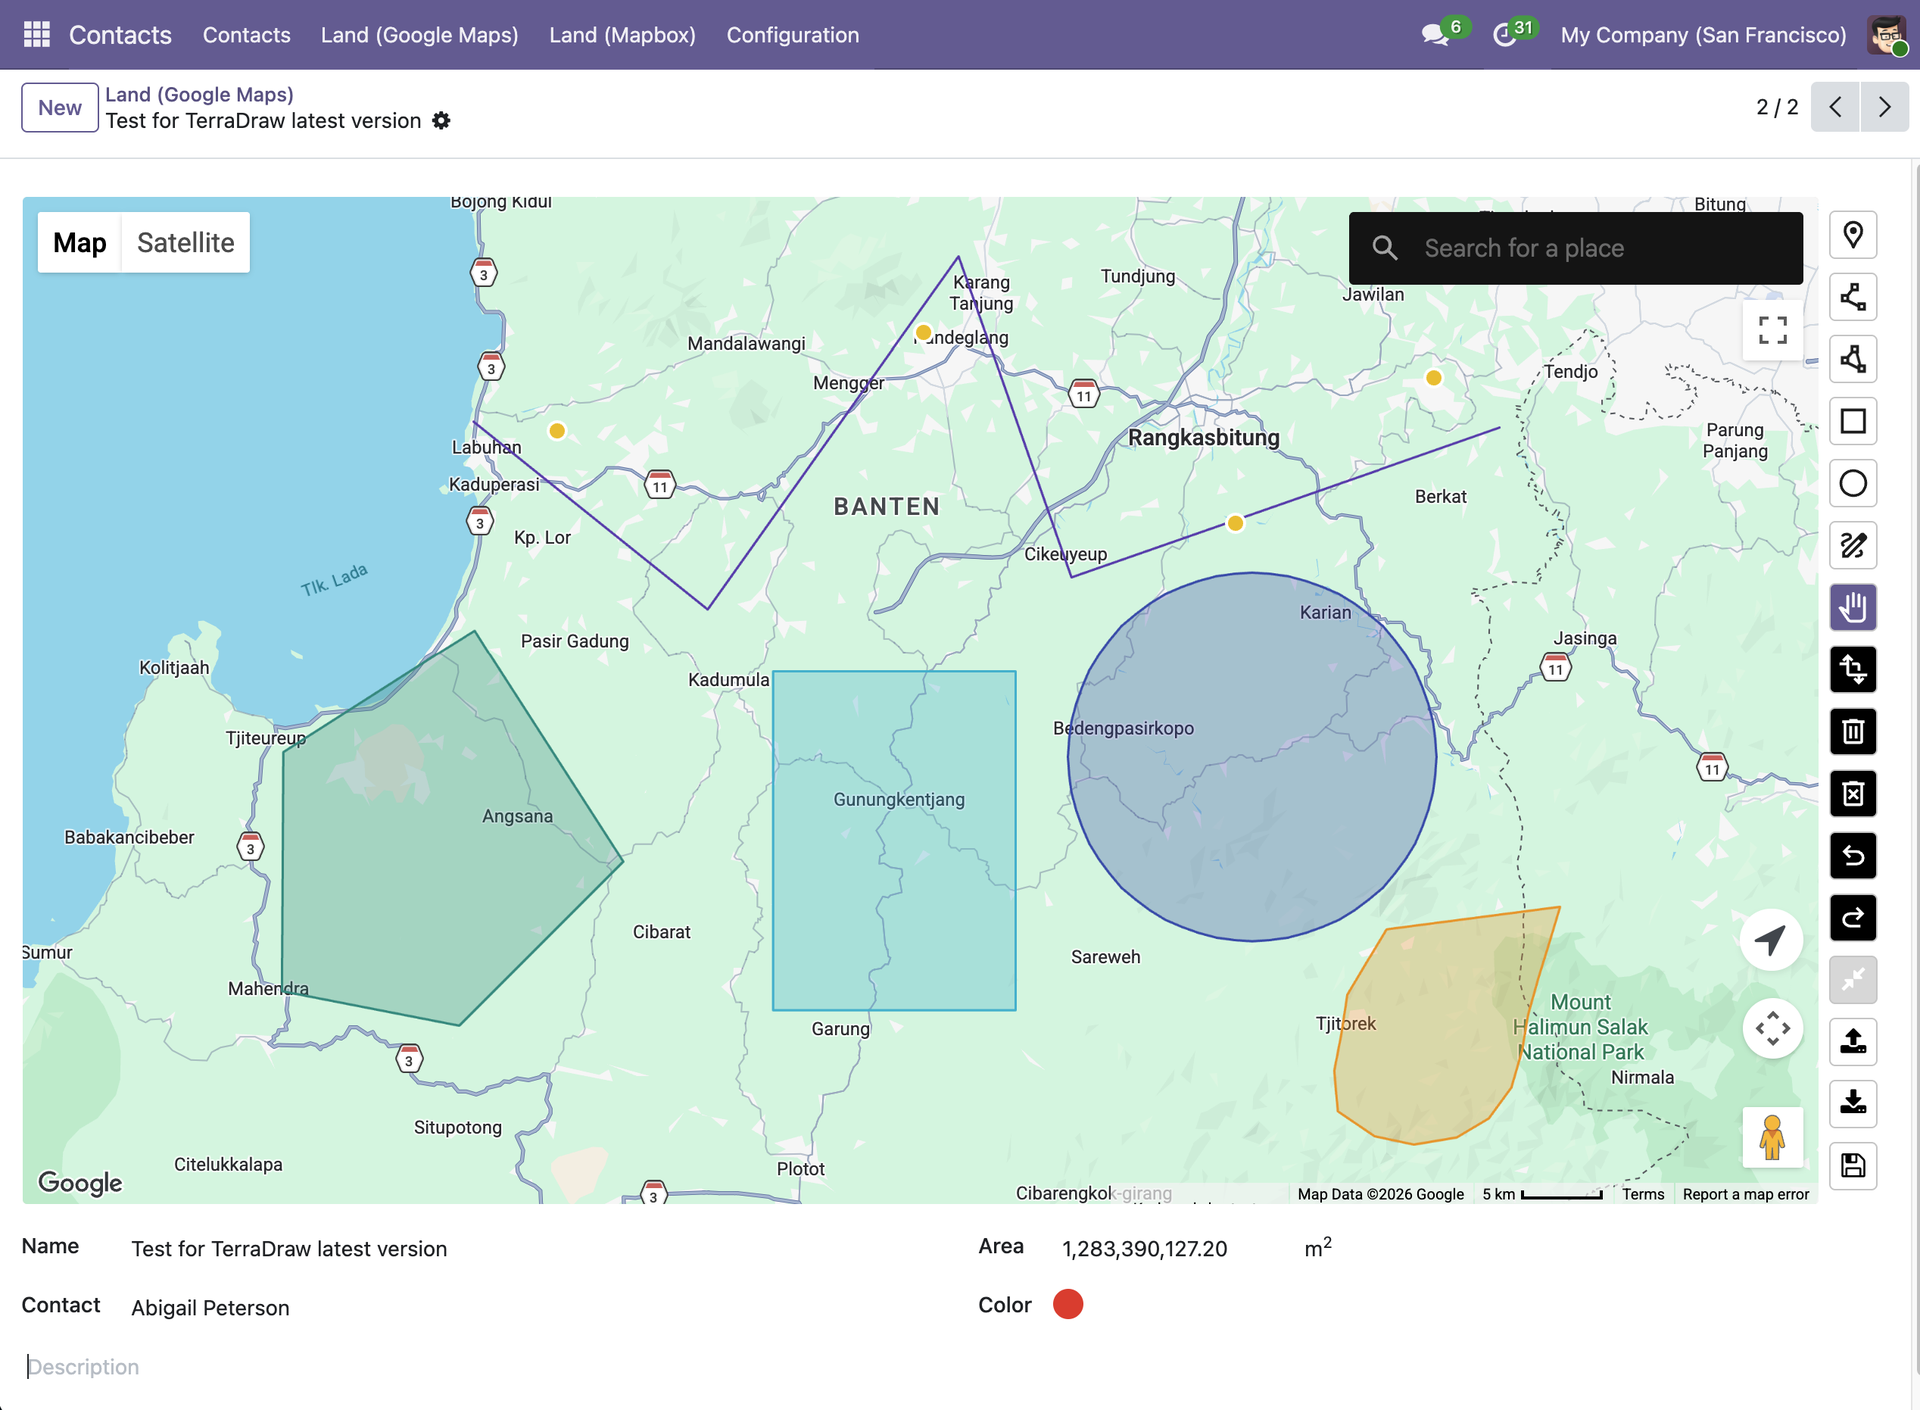This screenshot has height=1410, width=1920.
Task: Click the my-location arrow button
Action: [x=1771, y=940]
